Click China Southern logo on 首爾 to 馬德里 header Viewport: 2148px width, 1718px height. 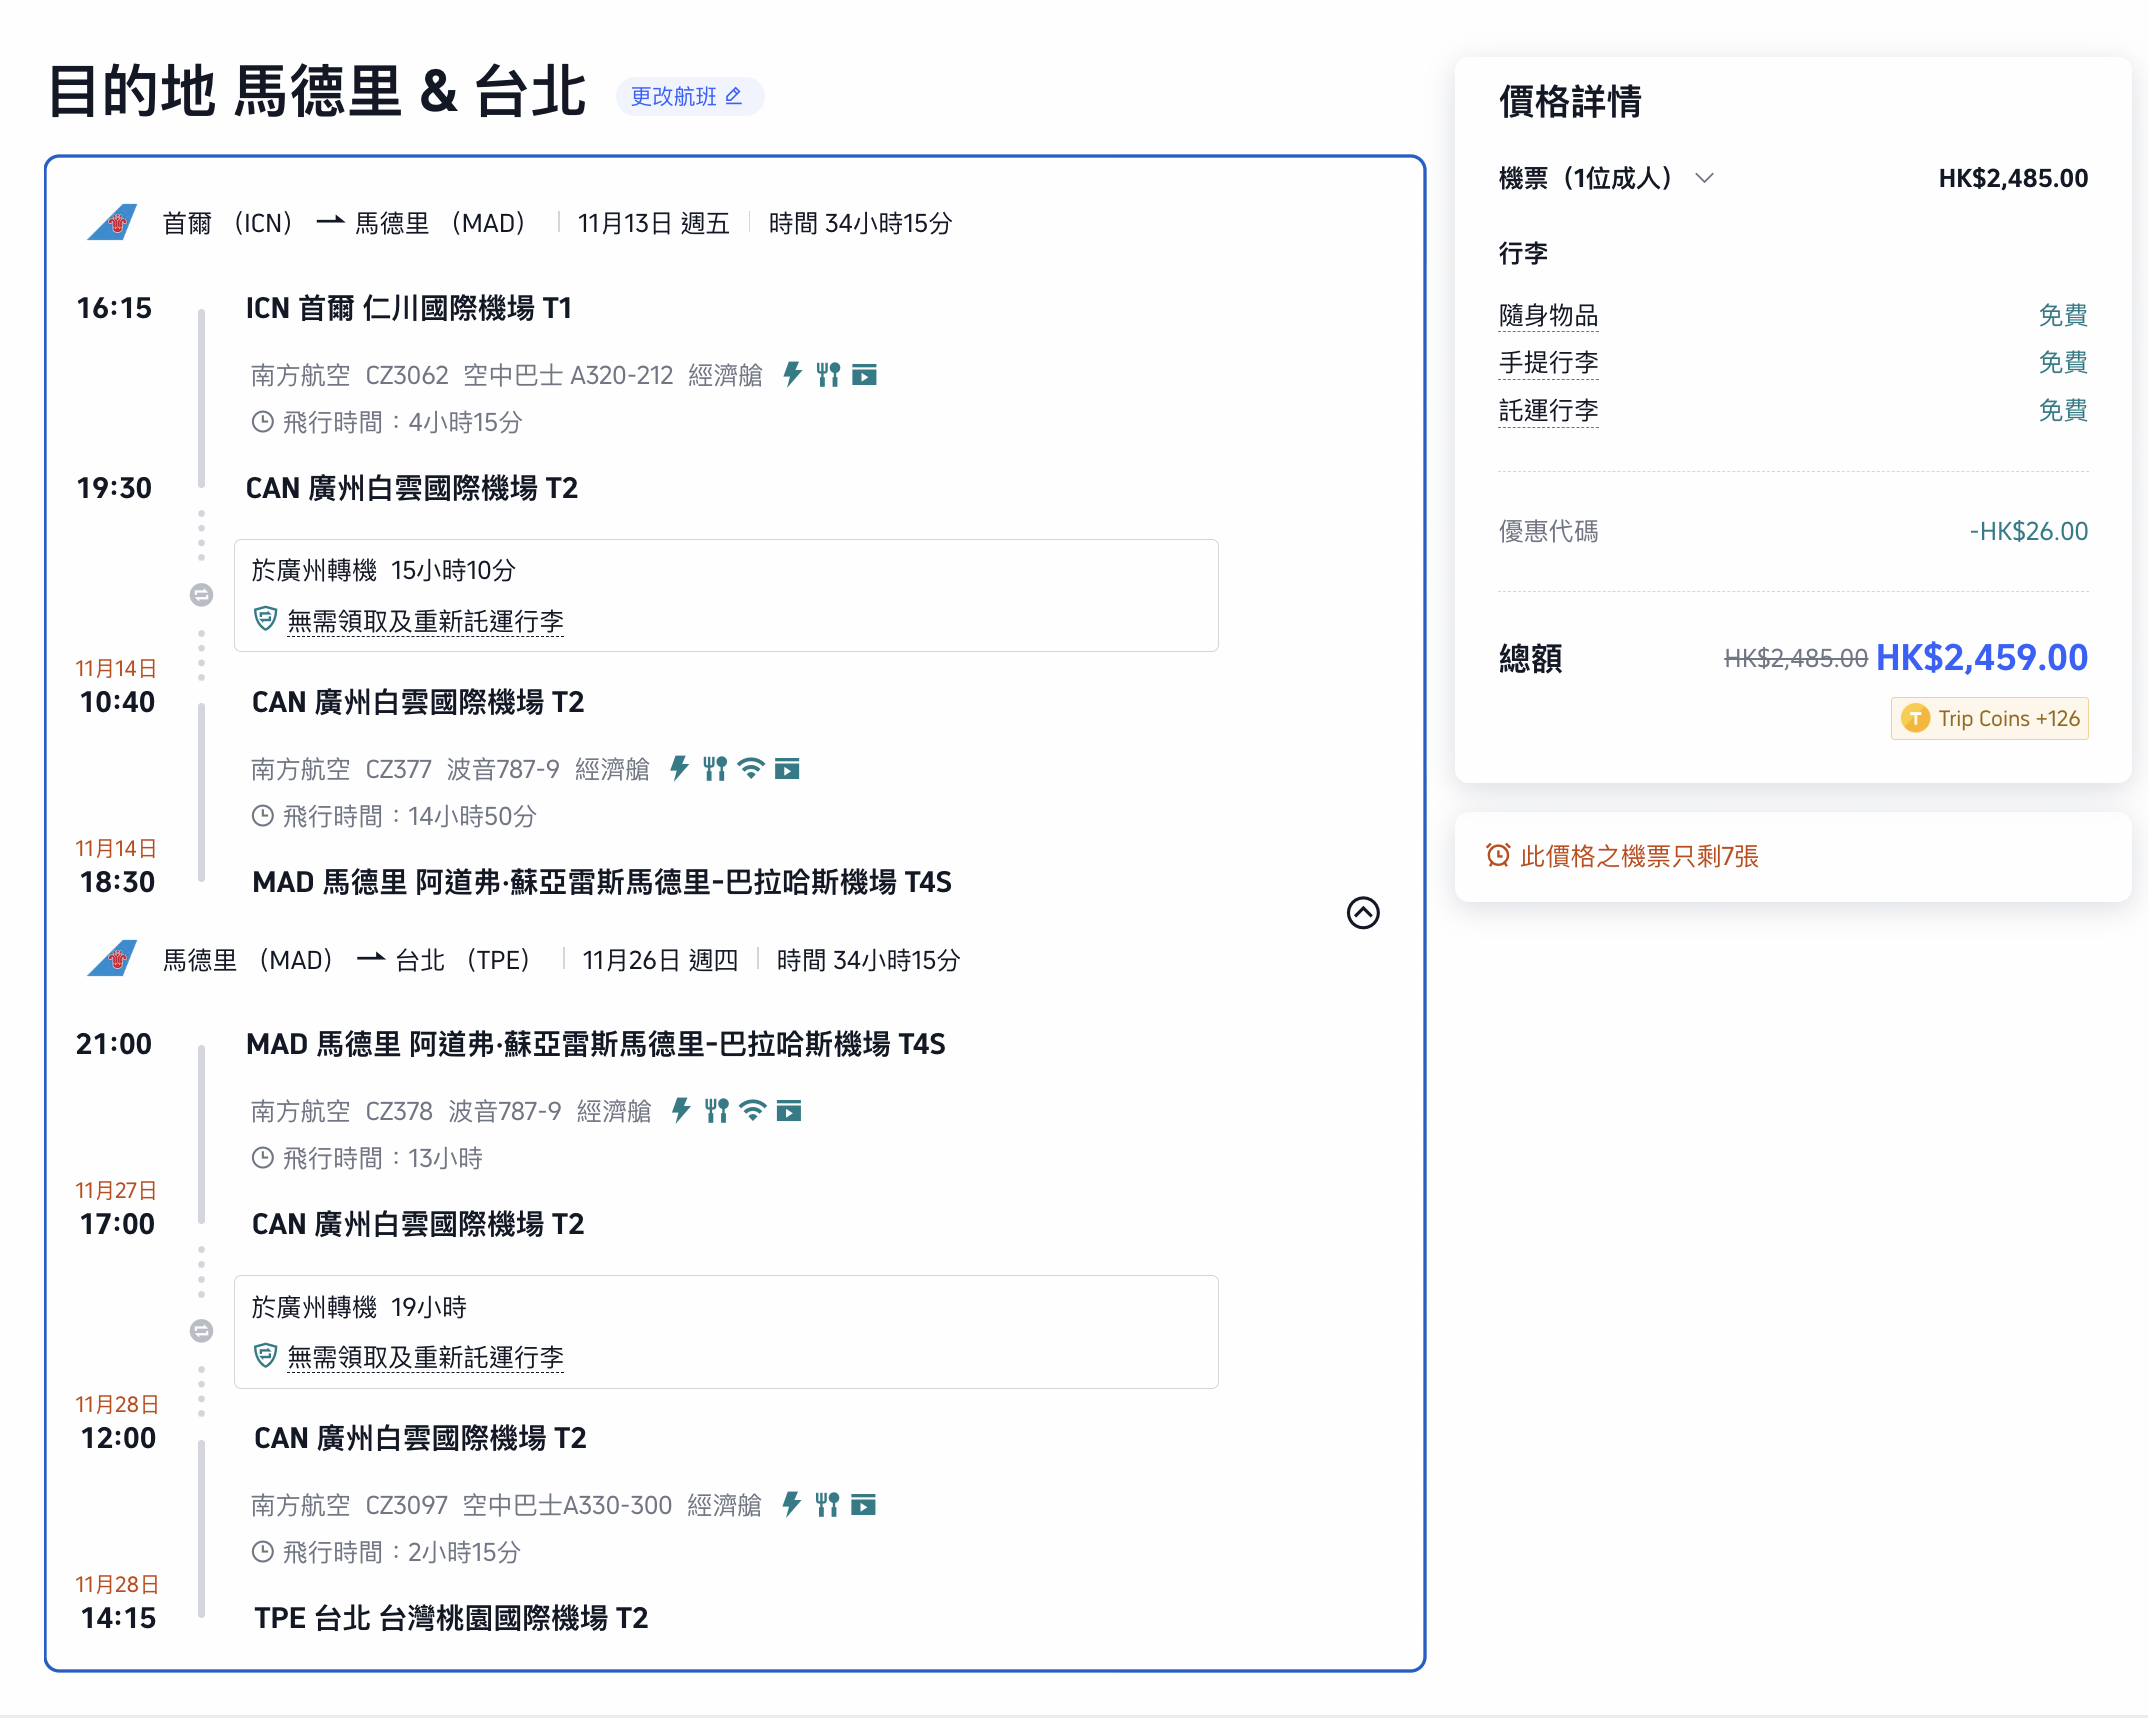[112, 222]
